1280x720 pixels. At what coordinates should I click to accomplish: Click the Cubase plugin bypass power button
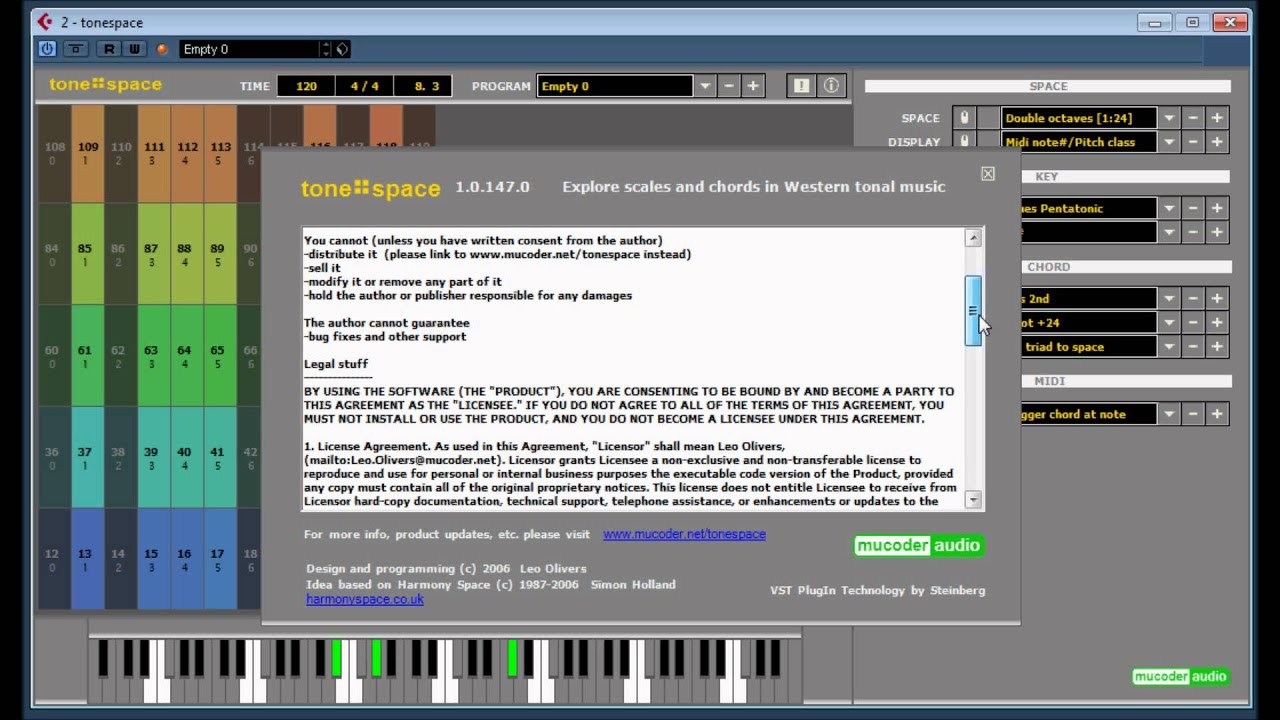(x=47, y=49)
